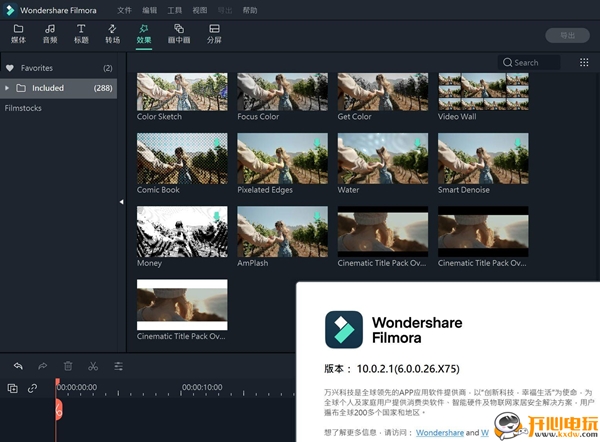Click the redo arrow icon

42,366
